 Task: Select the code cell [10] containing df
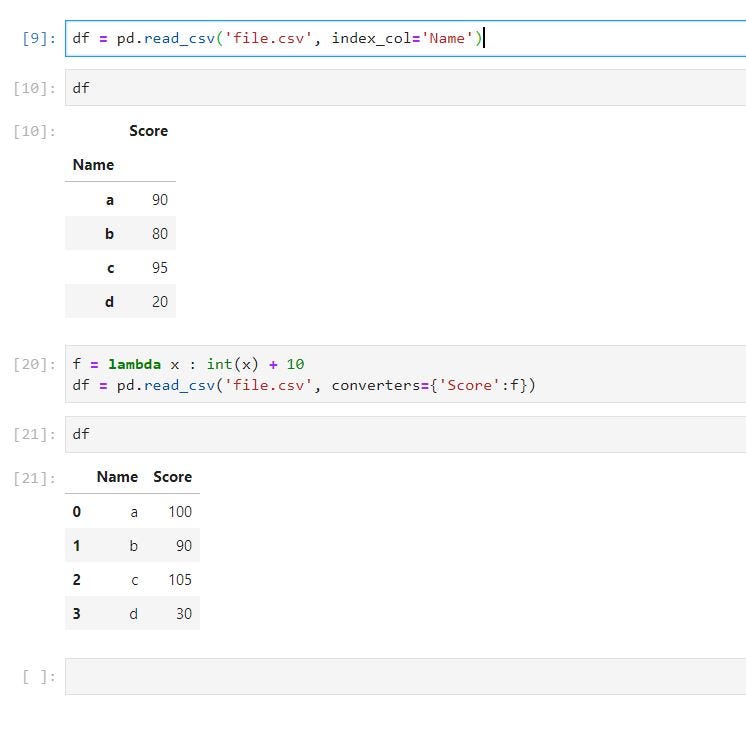(405, 88)
